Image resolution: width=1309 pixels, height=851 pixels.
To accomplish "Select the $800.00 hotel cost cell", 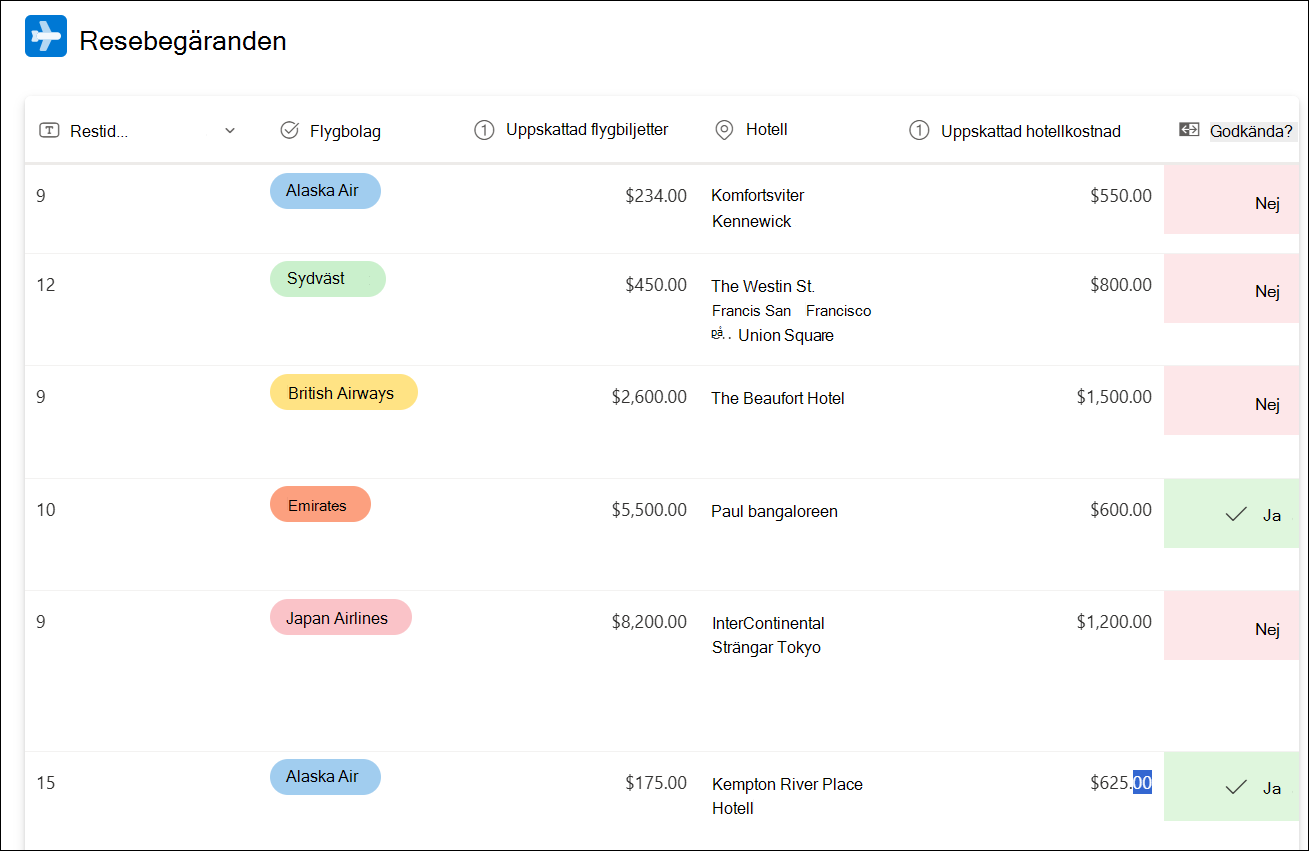I will [1121, 285].
